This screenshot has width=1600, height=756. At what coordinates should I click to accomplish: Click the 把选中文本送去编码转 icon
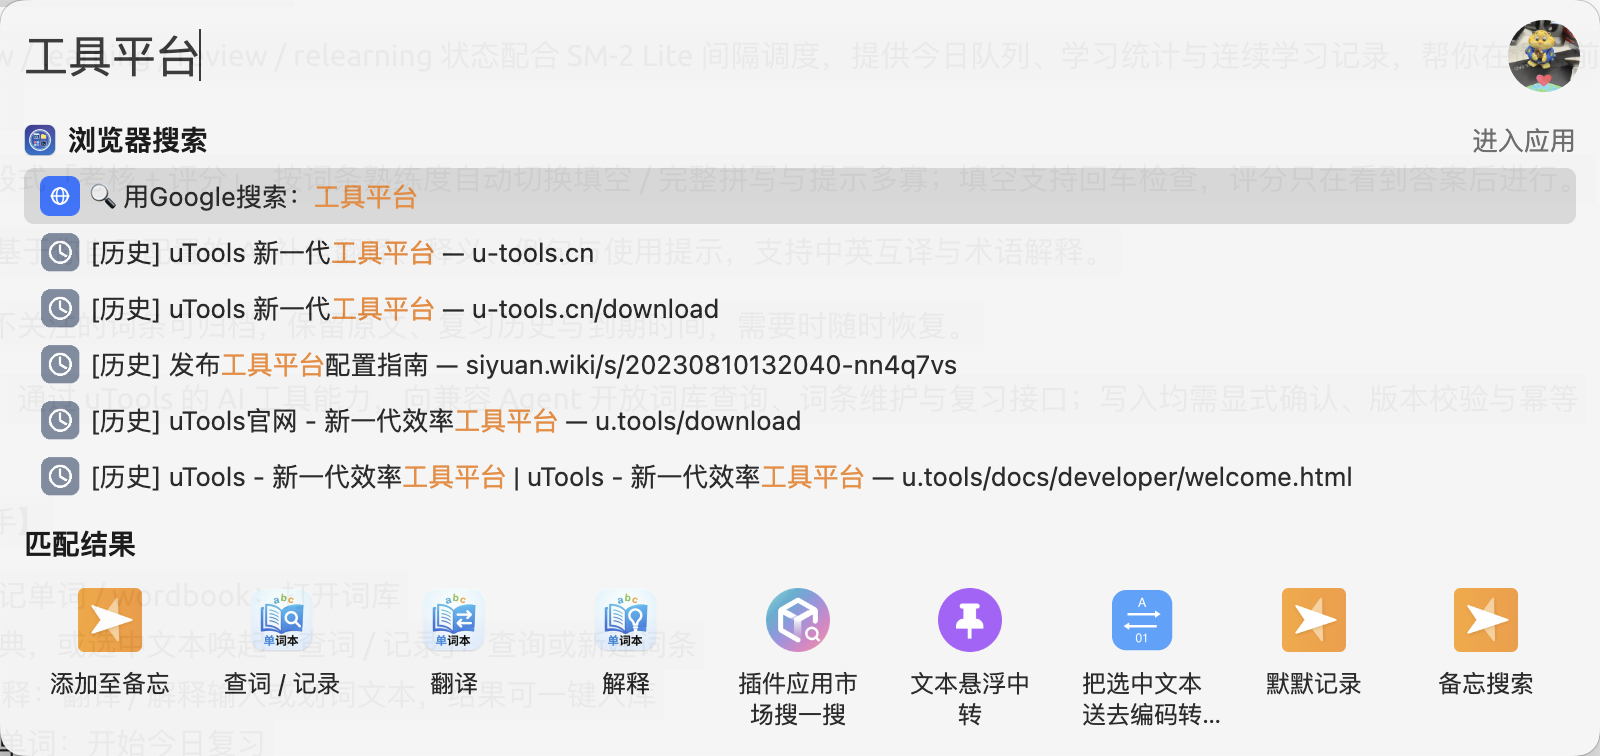1142,620
